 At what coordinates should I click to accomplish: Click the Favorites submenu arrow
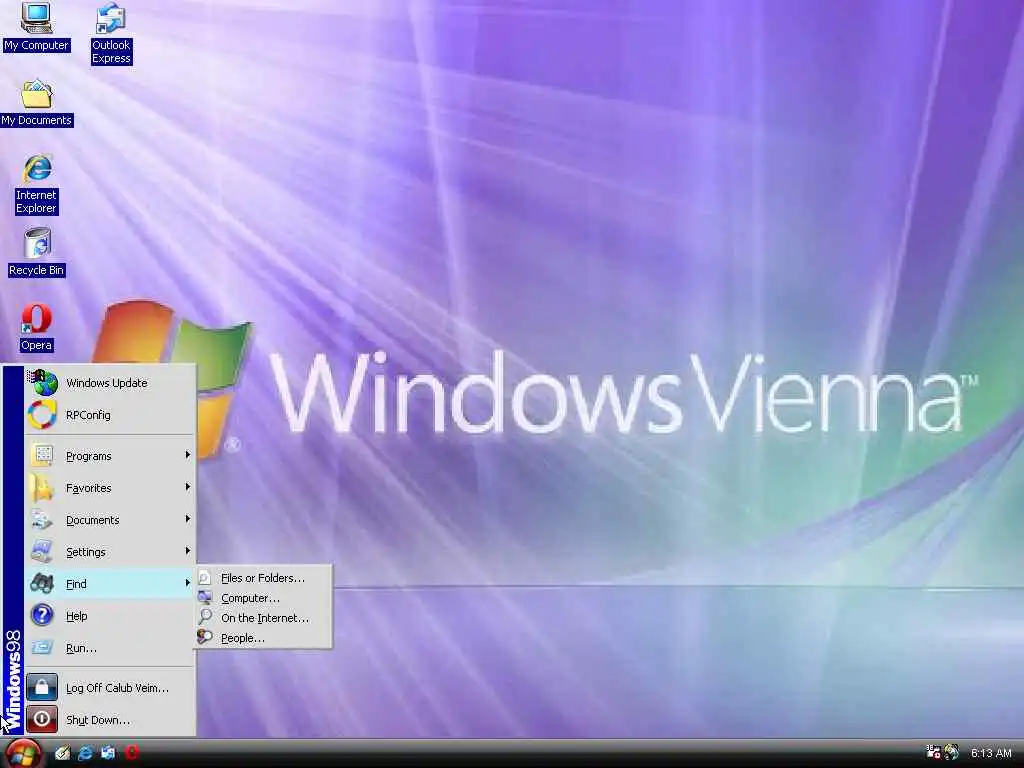click(x=187, y=487)
